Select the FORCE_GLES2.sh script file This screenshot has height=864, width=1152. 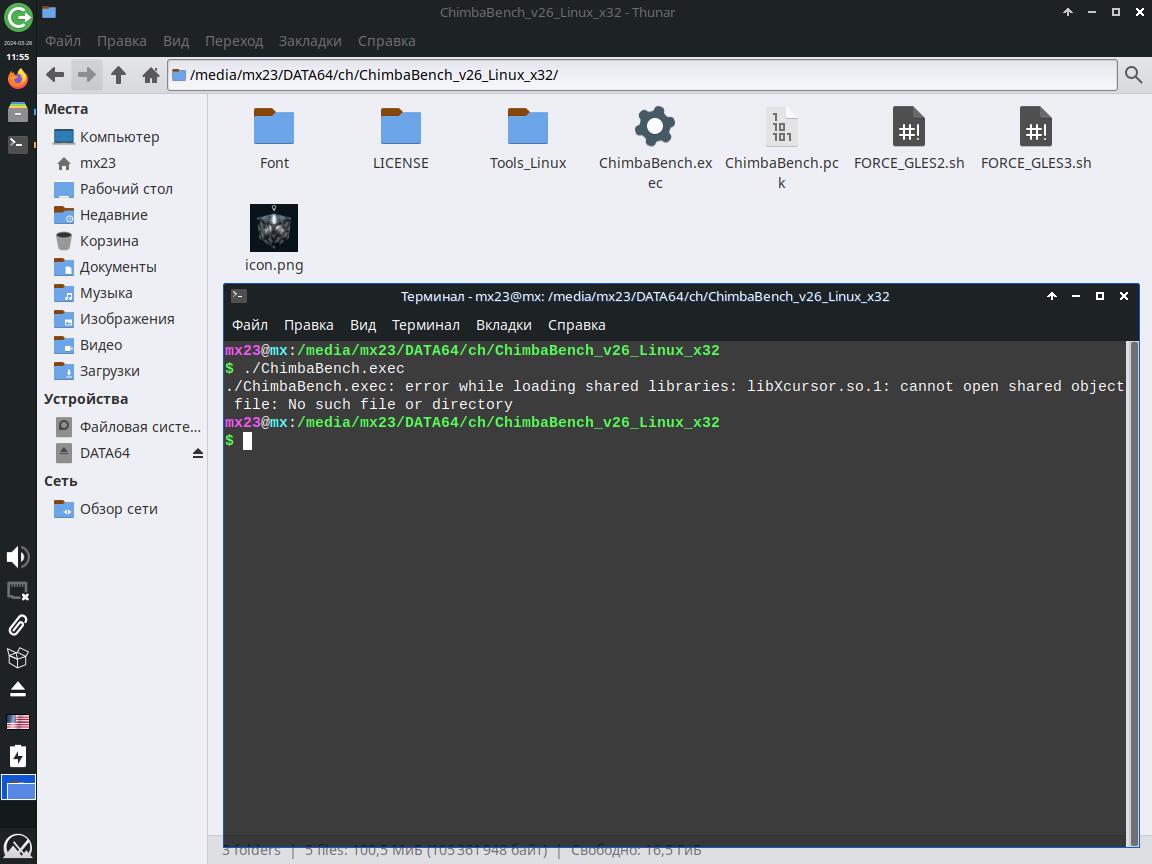[908, 127]
